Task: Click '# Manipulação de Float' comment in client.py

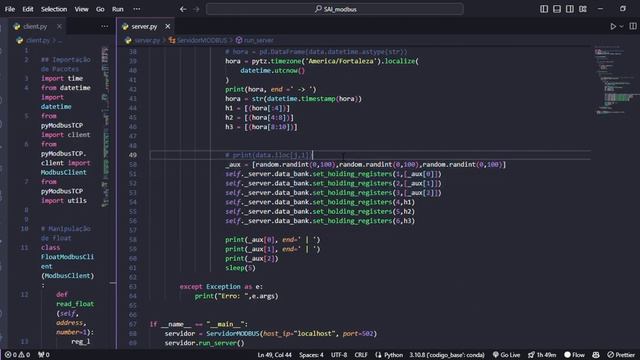Action: click(65, 233)
